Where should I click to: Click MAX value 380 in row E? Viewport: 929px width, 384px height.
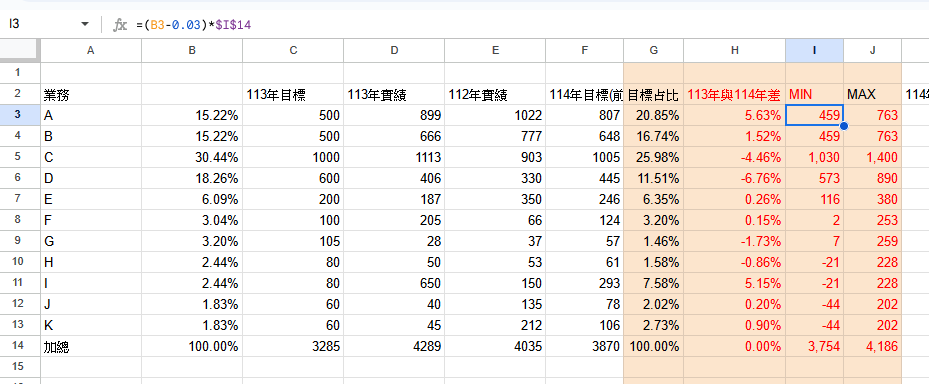click(873, 200)
